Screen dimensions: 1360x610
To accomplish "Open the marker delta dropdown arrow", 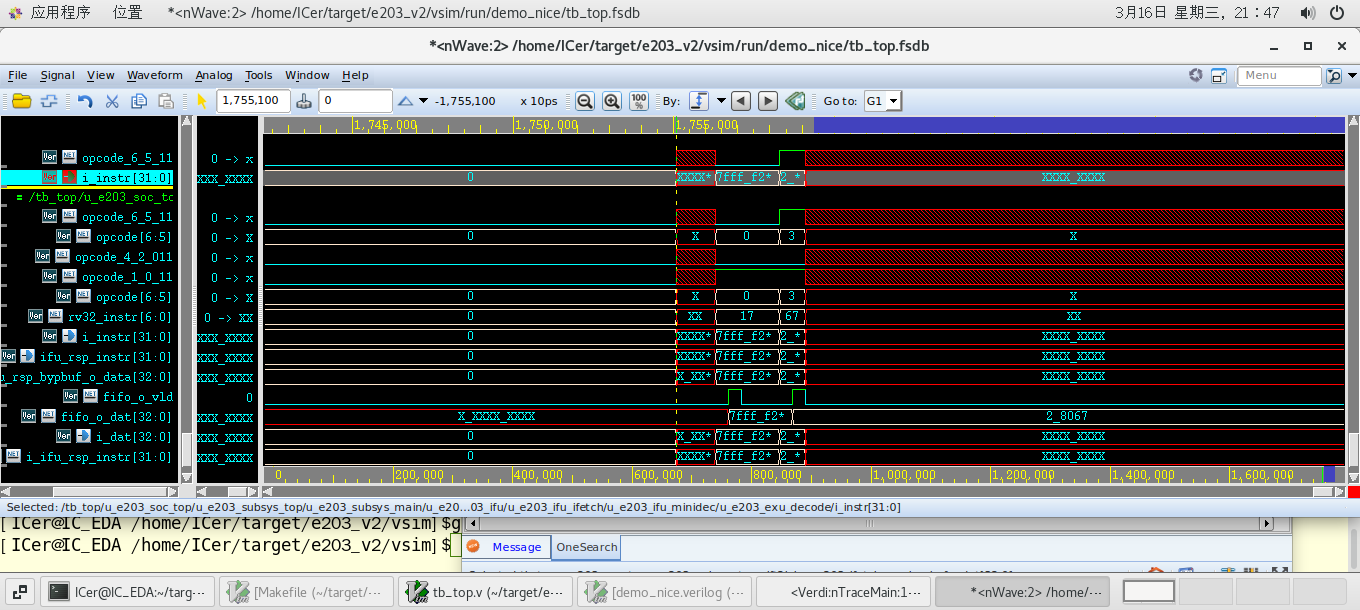I will (423, 101).
